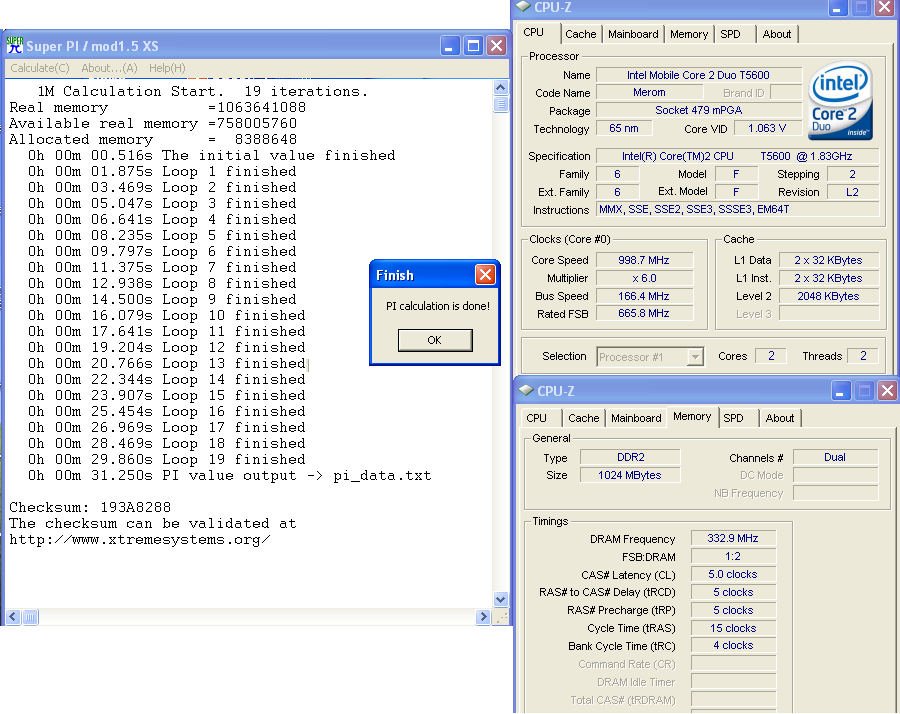900x714 pixels.
Task: Close the Finish dialog with the red X
Action: [485, 274]
